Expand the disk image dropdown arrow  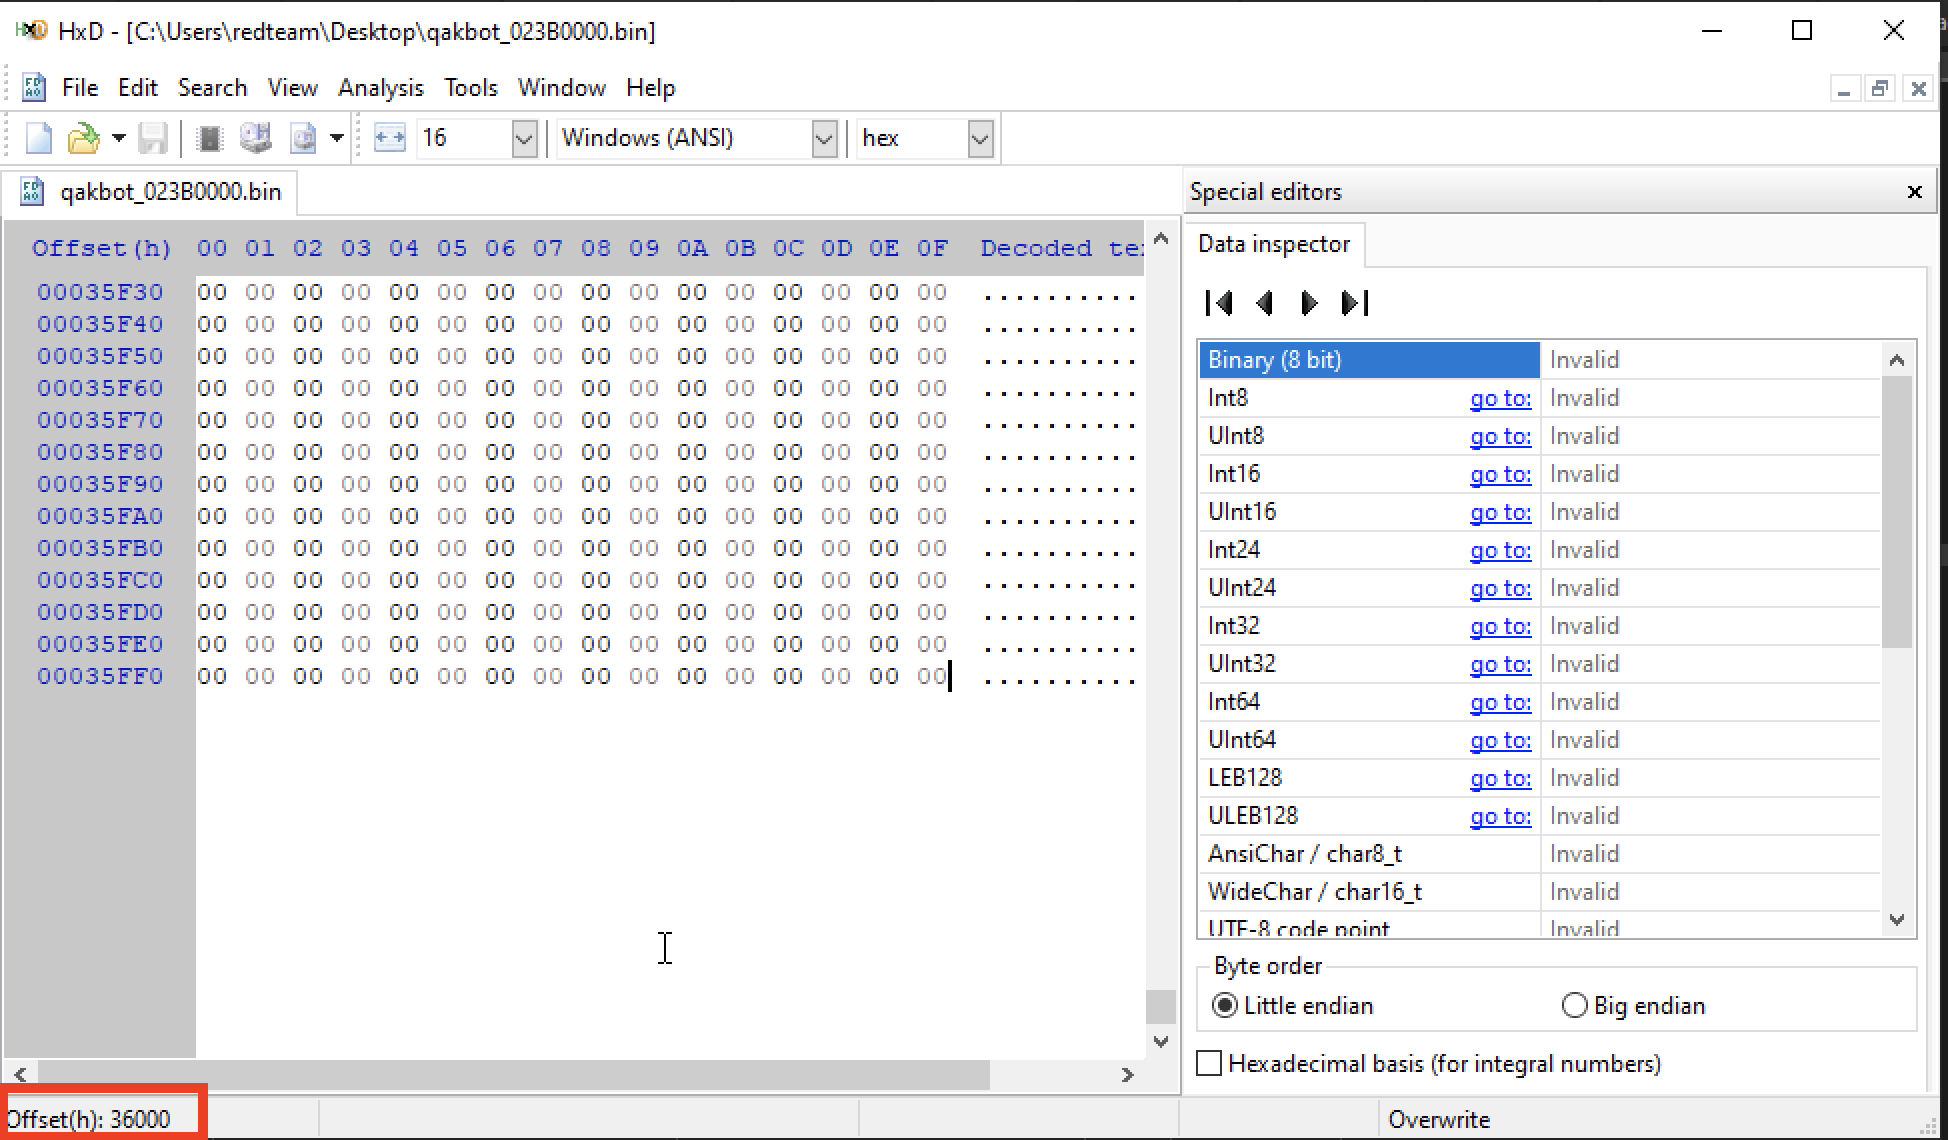(x=337, y=138)
